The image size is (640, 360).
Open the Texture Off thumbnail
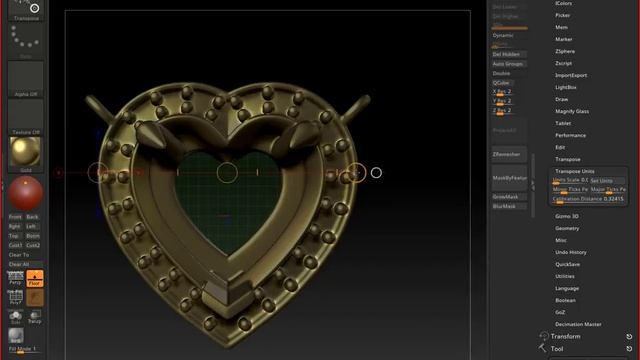pyautogui.click(x=26, y=118)
